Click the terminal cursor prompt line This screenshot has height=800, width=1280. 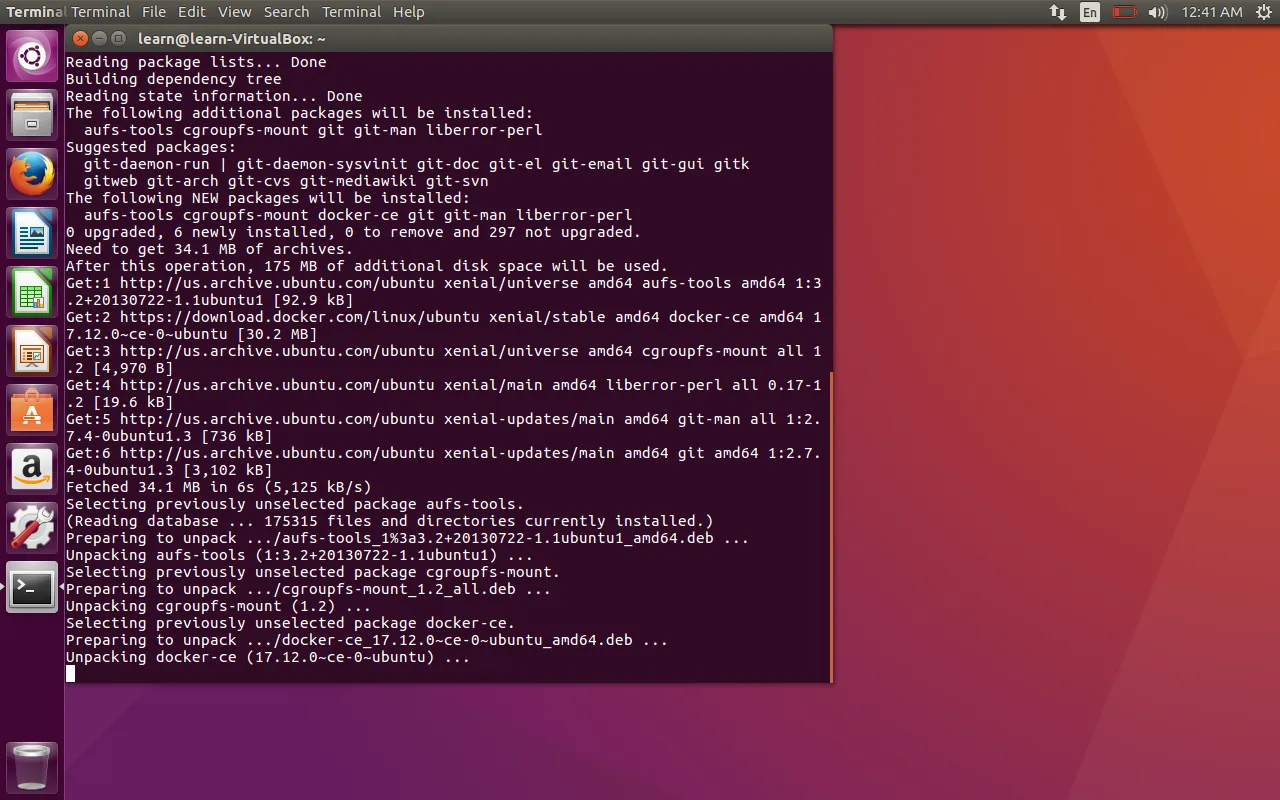pyautogui.click(x=71, y=674)
